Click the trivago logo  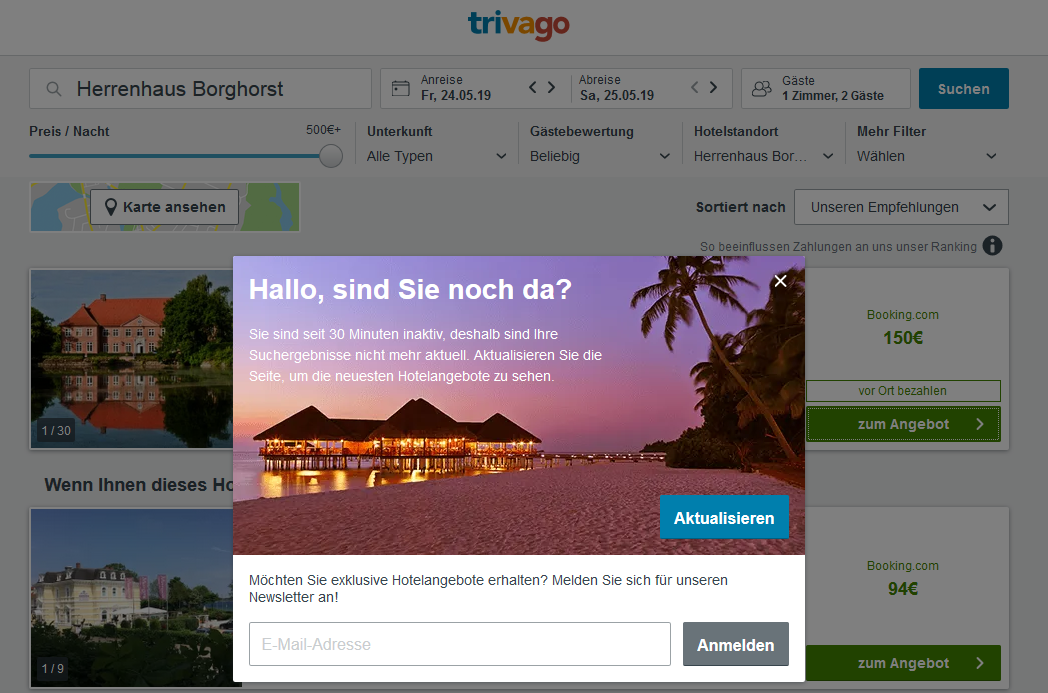coord(518,26)
